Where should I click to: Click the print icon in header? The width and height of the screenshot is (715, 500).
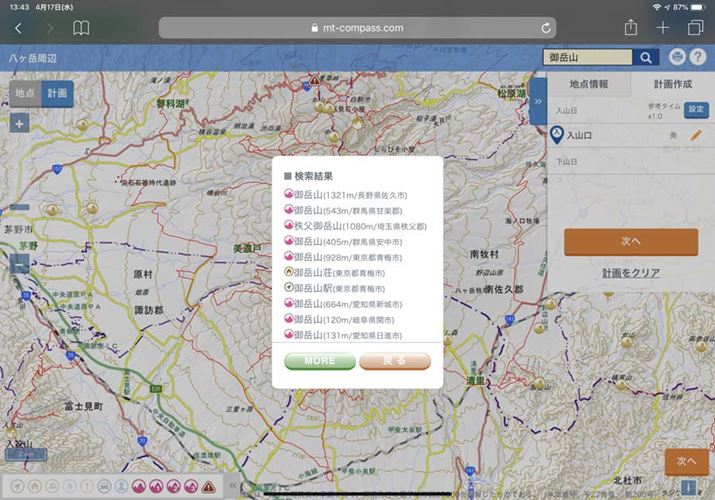pyautogui.click(x=678, y=57)
